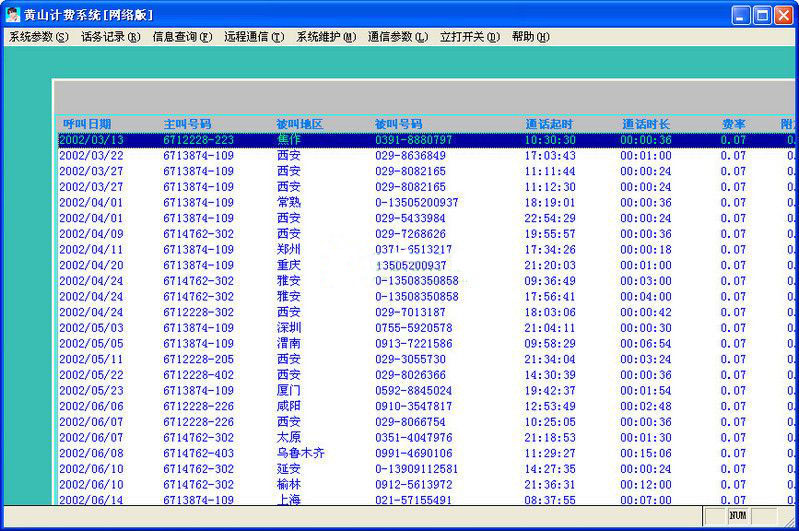Click the 呼叫日期 column header

tap(87, 124)
